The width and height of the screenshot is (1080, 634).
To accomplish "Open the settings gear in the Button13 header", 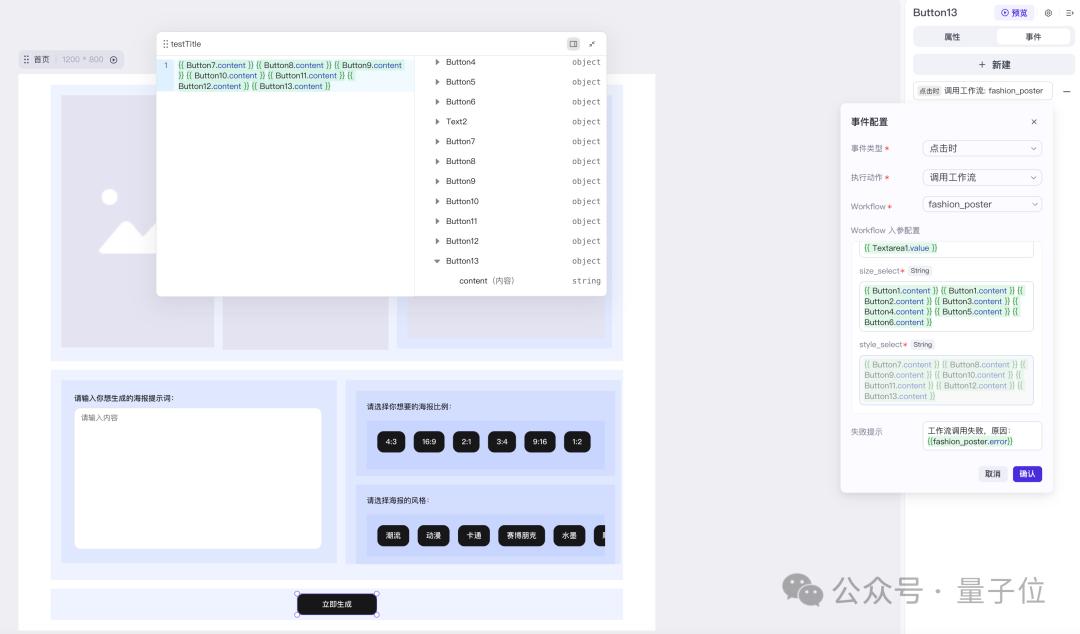I will (x=1048, y=13).
